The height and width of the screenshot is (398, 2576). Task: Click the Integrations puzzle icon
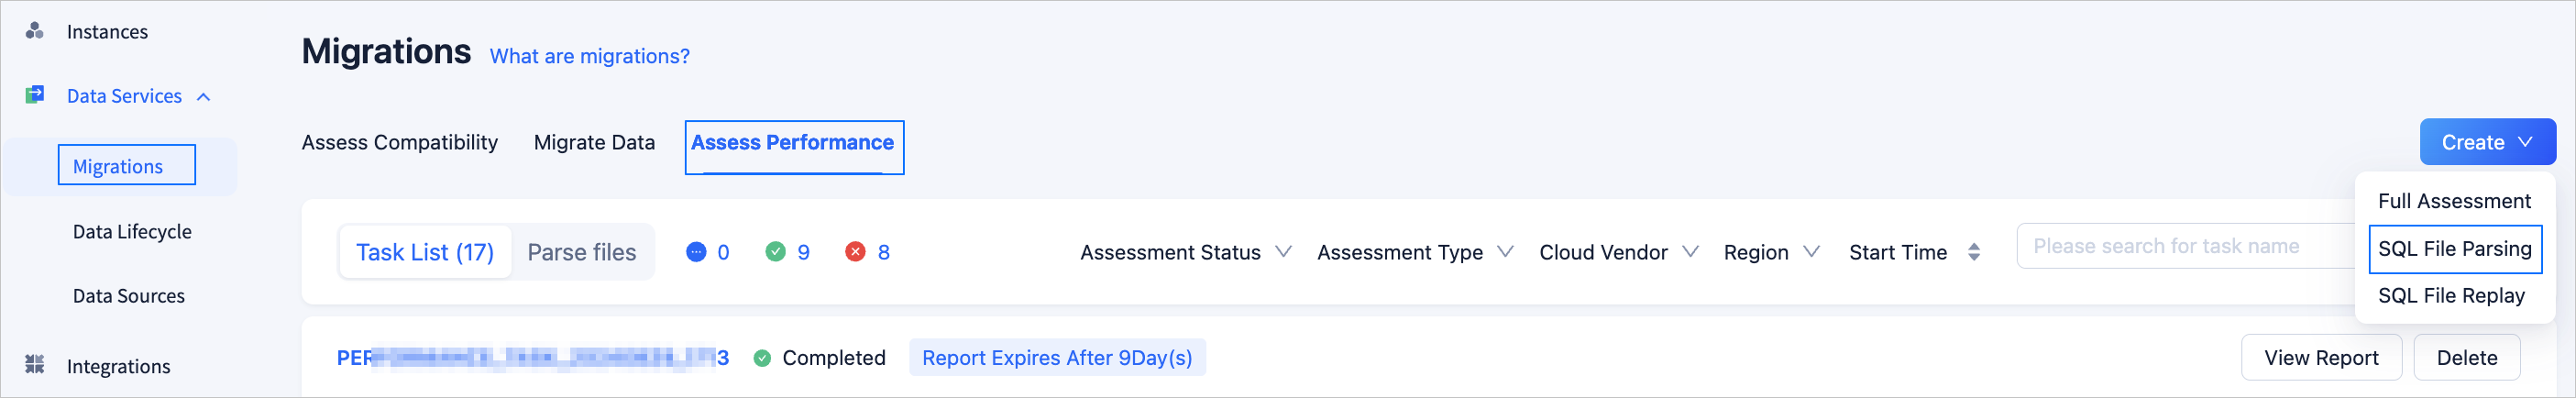tap(35, 365)
